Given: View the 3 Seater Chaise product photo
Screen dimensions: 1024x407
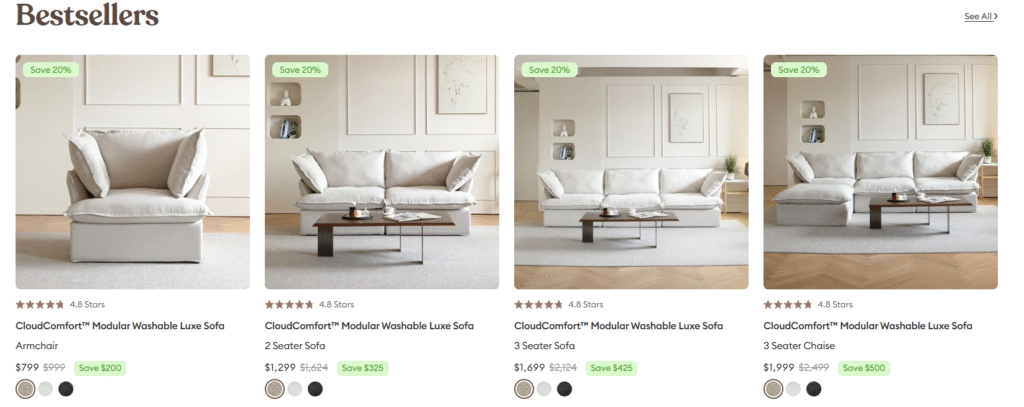Looking at the screenshot, I should [x=880, y=172].
